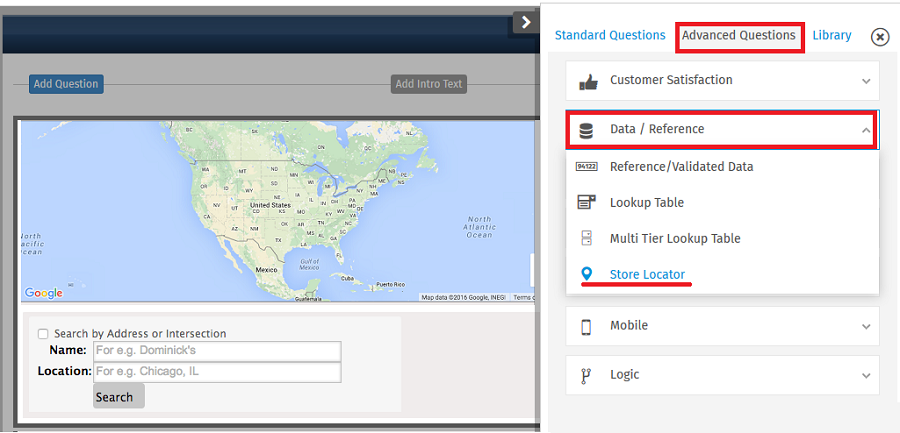The height and width of the screenshot is (433, 900).
Task: Click the Customer Satisfaction label
Action: [x=671, y=80]
